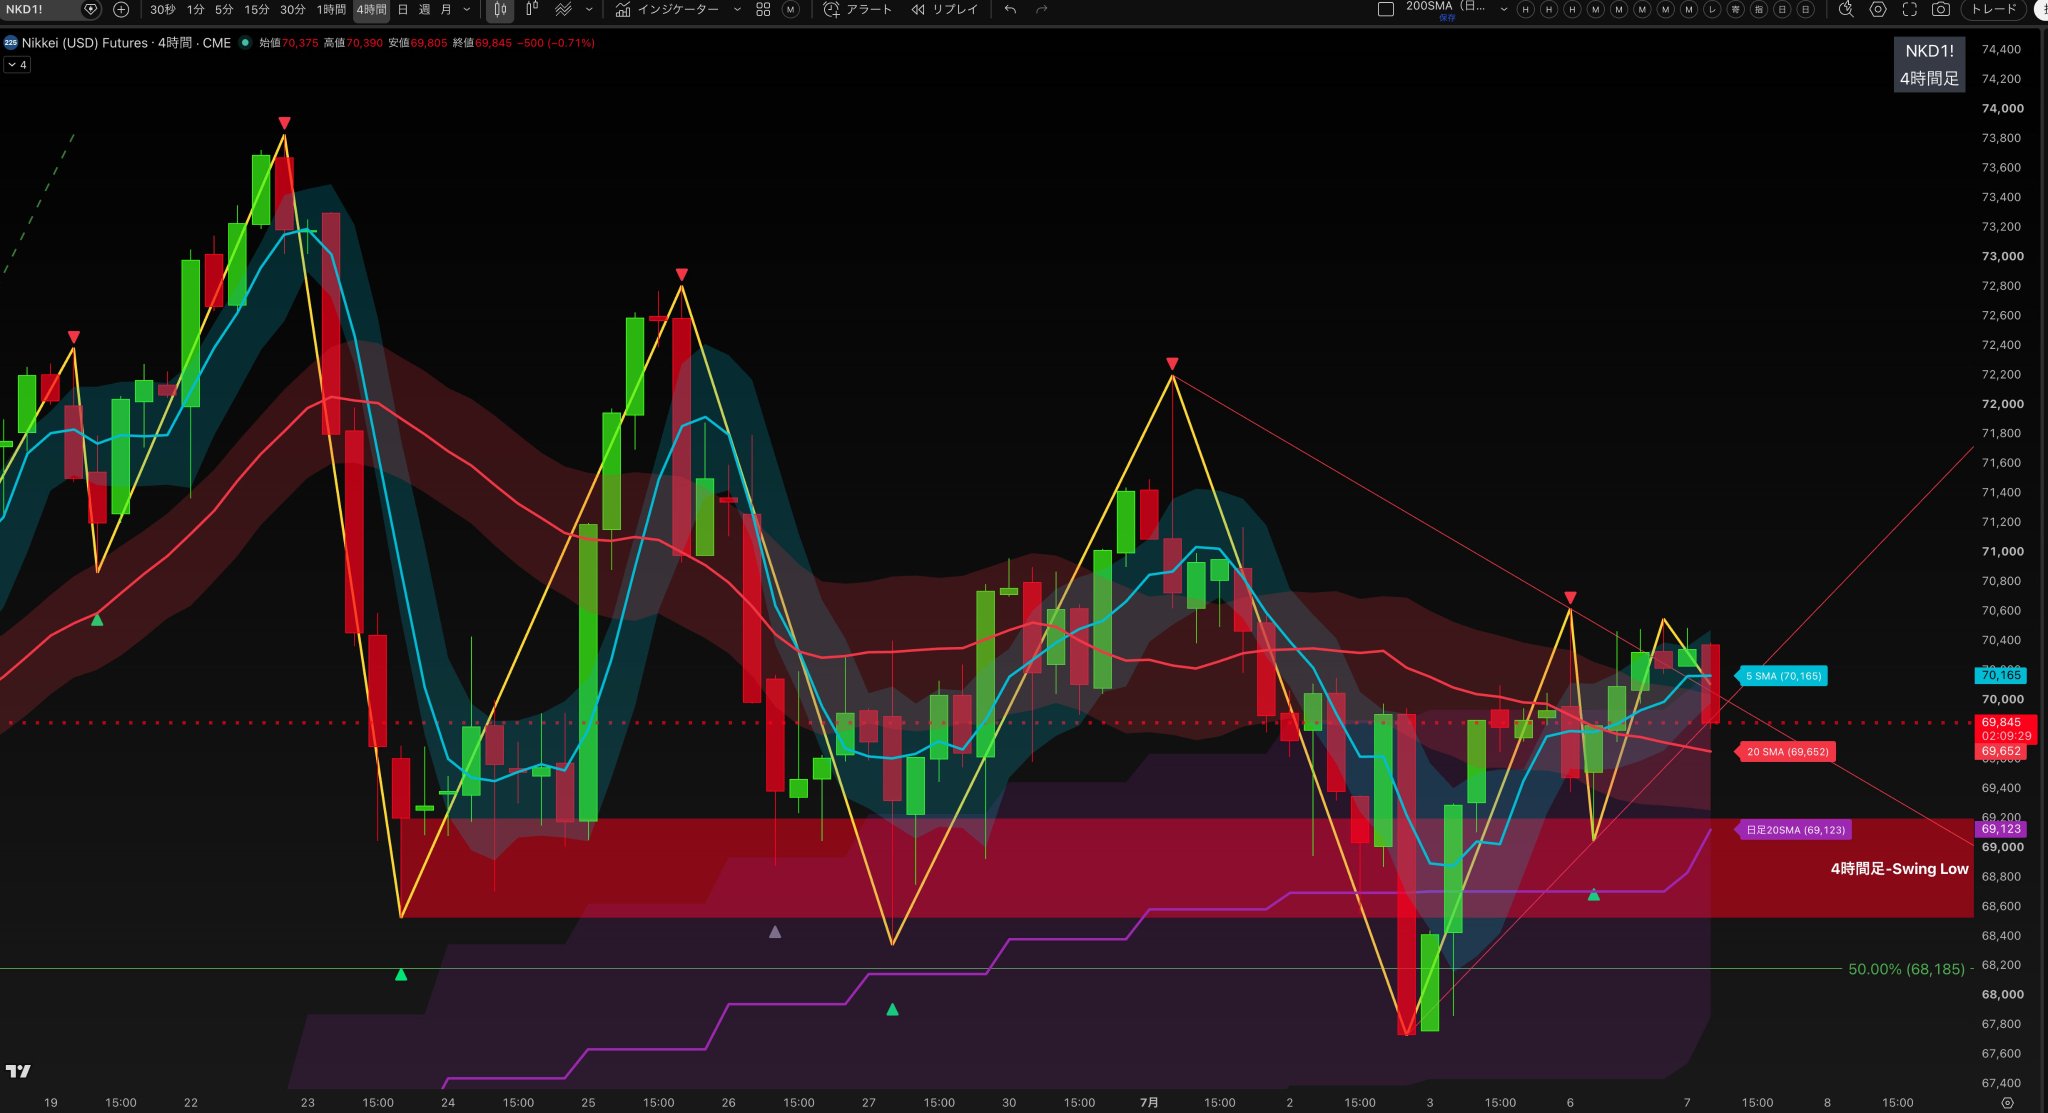Image resolution: width=2048 pixels, height=1113 pixels.
Task: Open the トレード trading panel button
Action: [x=1994, y=9]
